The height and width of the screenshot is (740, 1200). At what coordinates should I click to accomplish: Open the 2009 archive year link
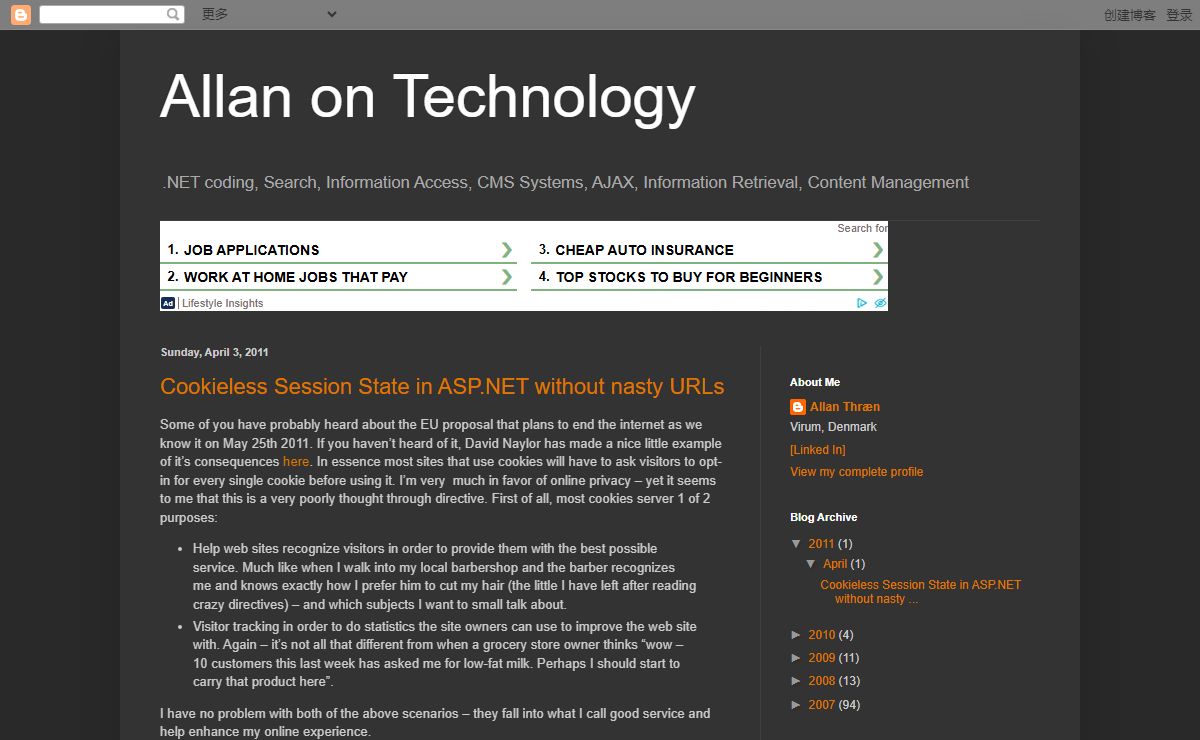click(821, 658)
